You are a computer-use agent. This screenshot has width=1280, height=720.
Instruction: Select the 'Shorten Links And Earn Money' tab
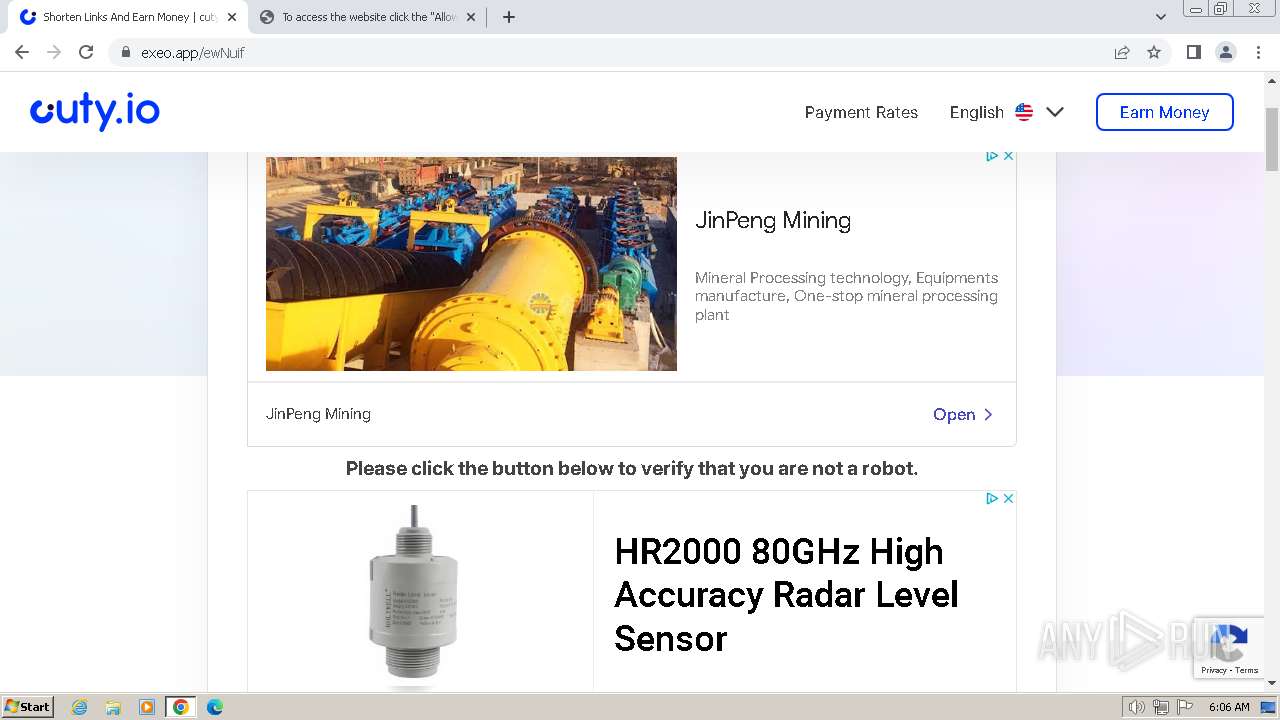point(129,17)
